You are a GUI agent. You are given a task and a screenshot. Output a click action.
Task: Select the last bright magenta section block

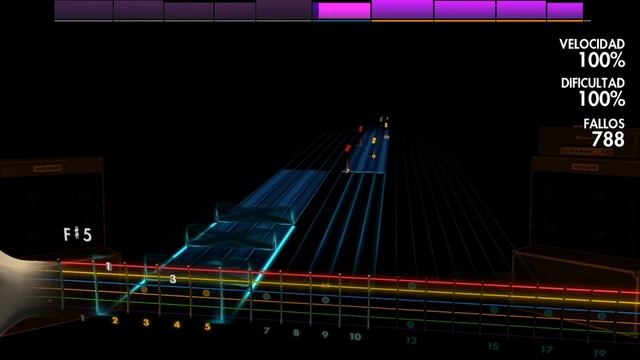click(565, 11)
